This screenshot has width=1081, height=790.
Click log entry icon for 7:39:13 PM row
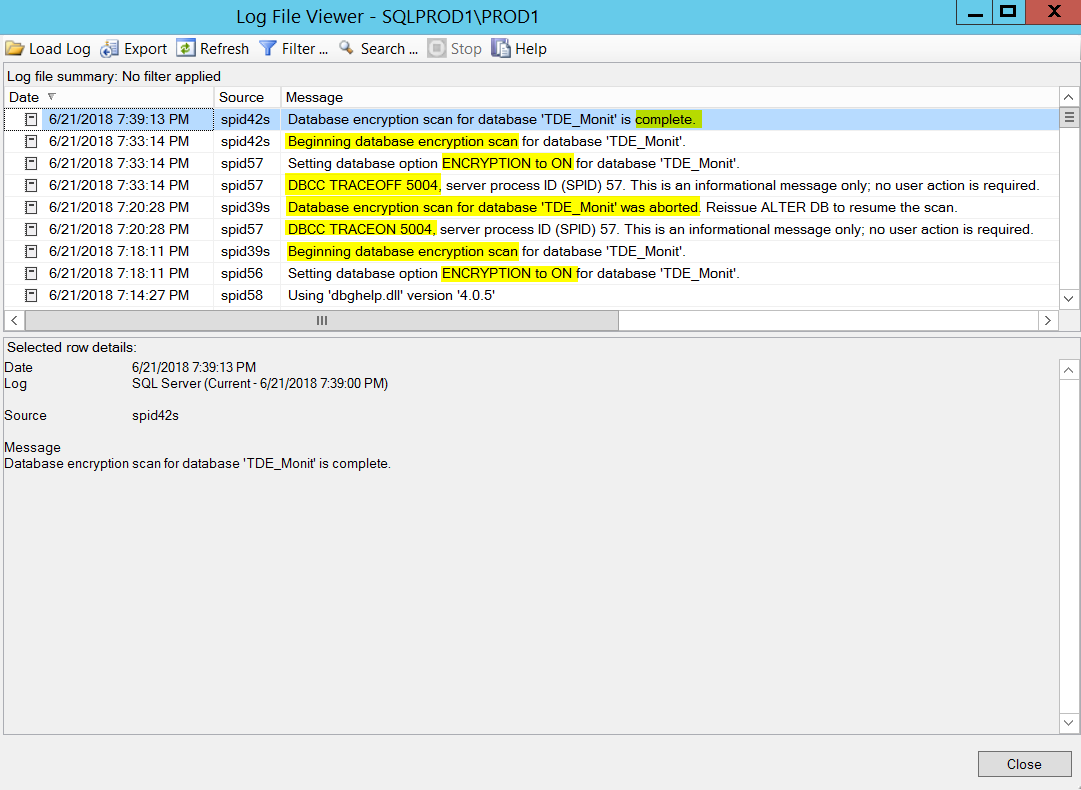point(31,119)
